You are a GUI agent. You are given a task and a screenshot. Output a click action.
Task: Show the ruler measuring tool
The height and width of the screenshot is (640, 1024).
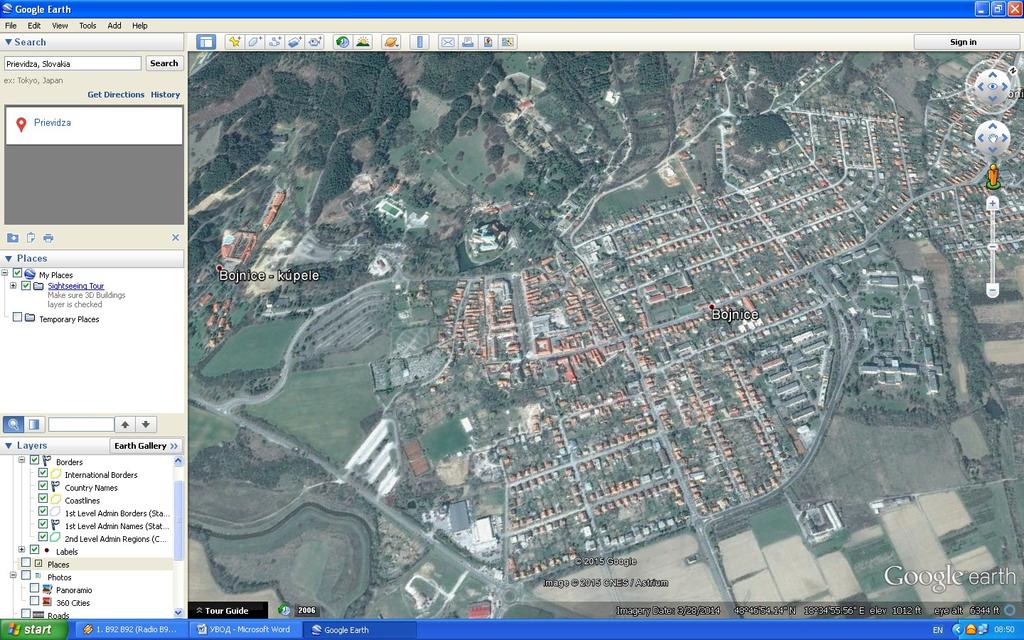click(x=419, y=42)
